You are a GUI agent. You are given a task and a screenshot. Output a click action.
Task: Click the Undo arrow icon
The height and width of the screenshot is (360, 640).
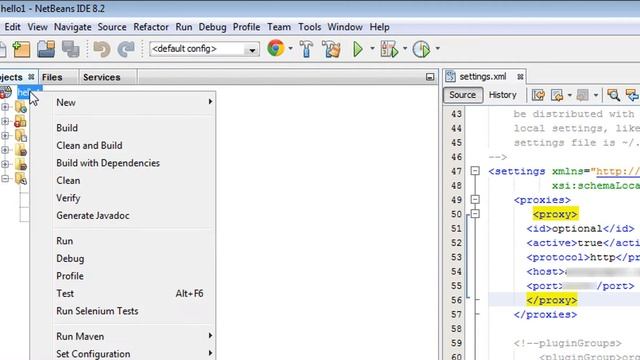[x=102, y=49]
